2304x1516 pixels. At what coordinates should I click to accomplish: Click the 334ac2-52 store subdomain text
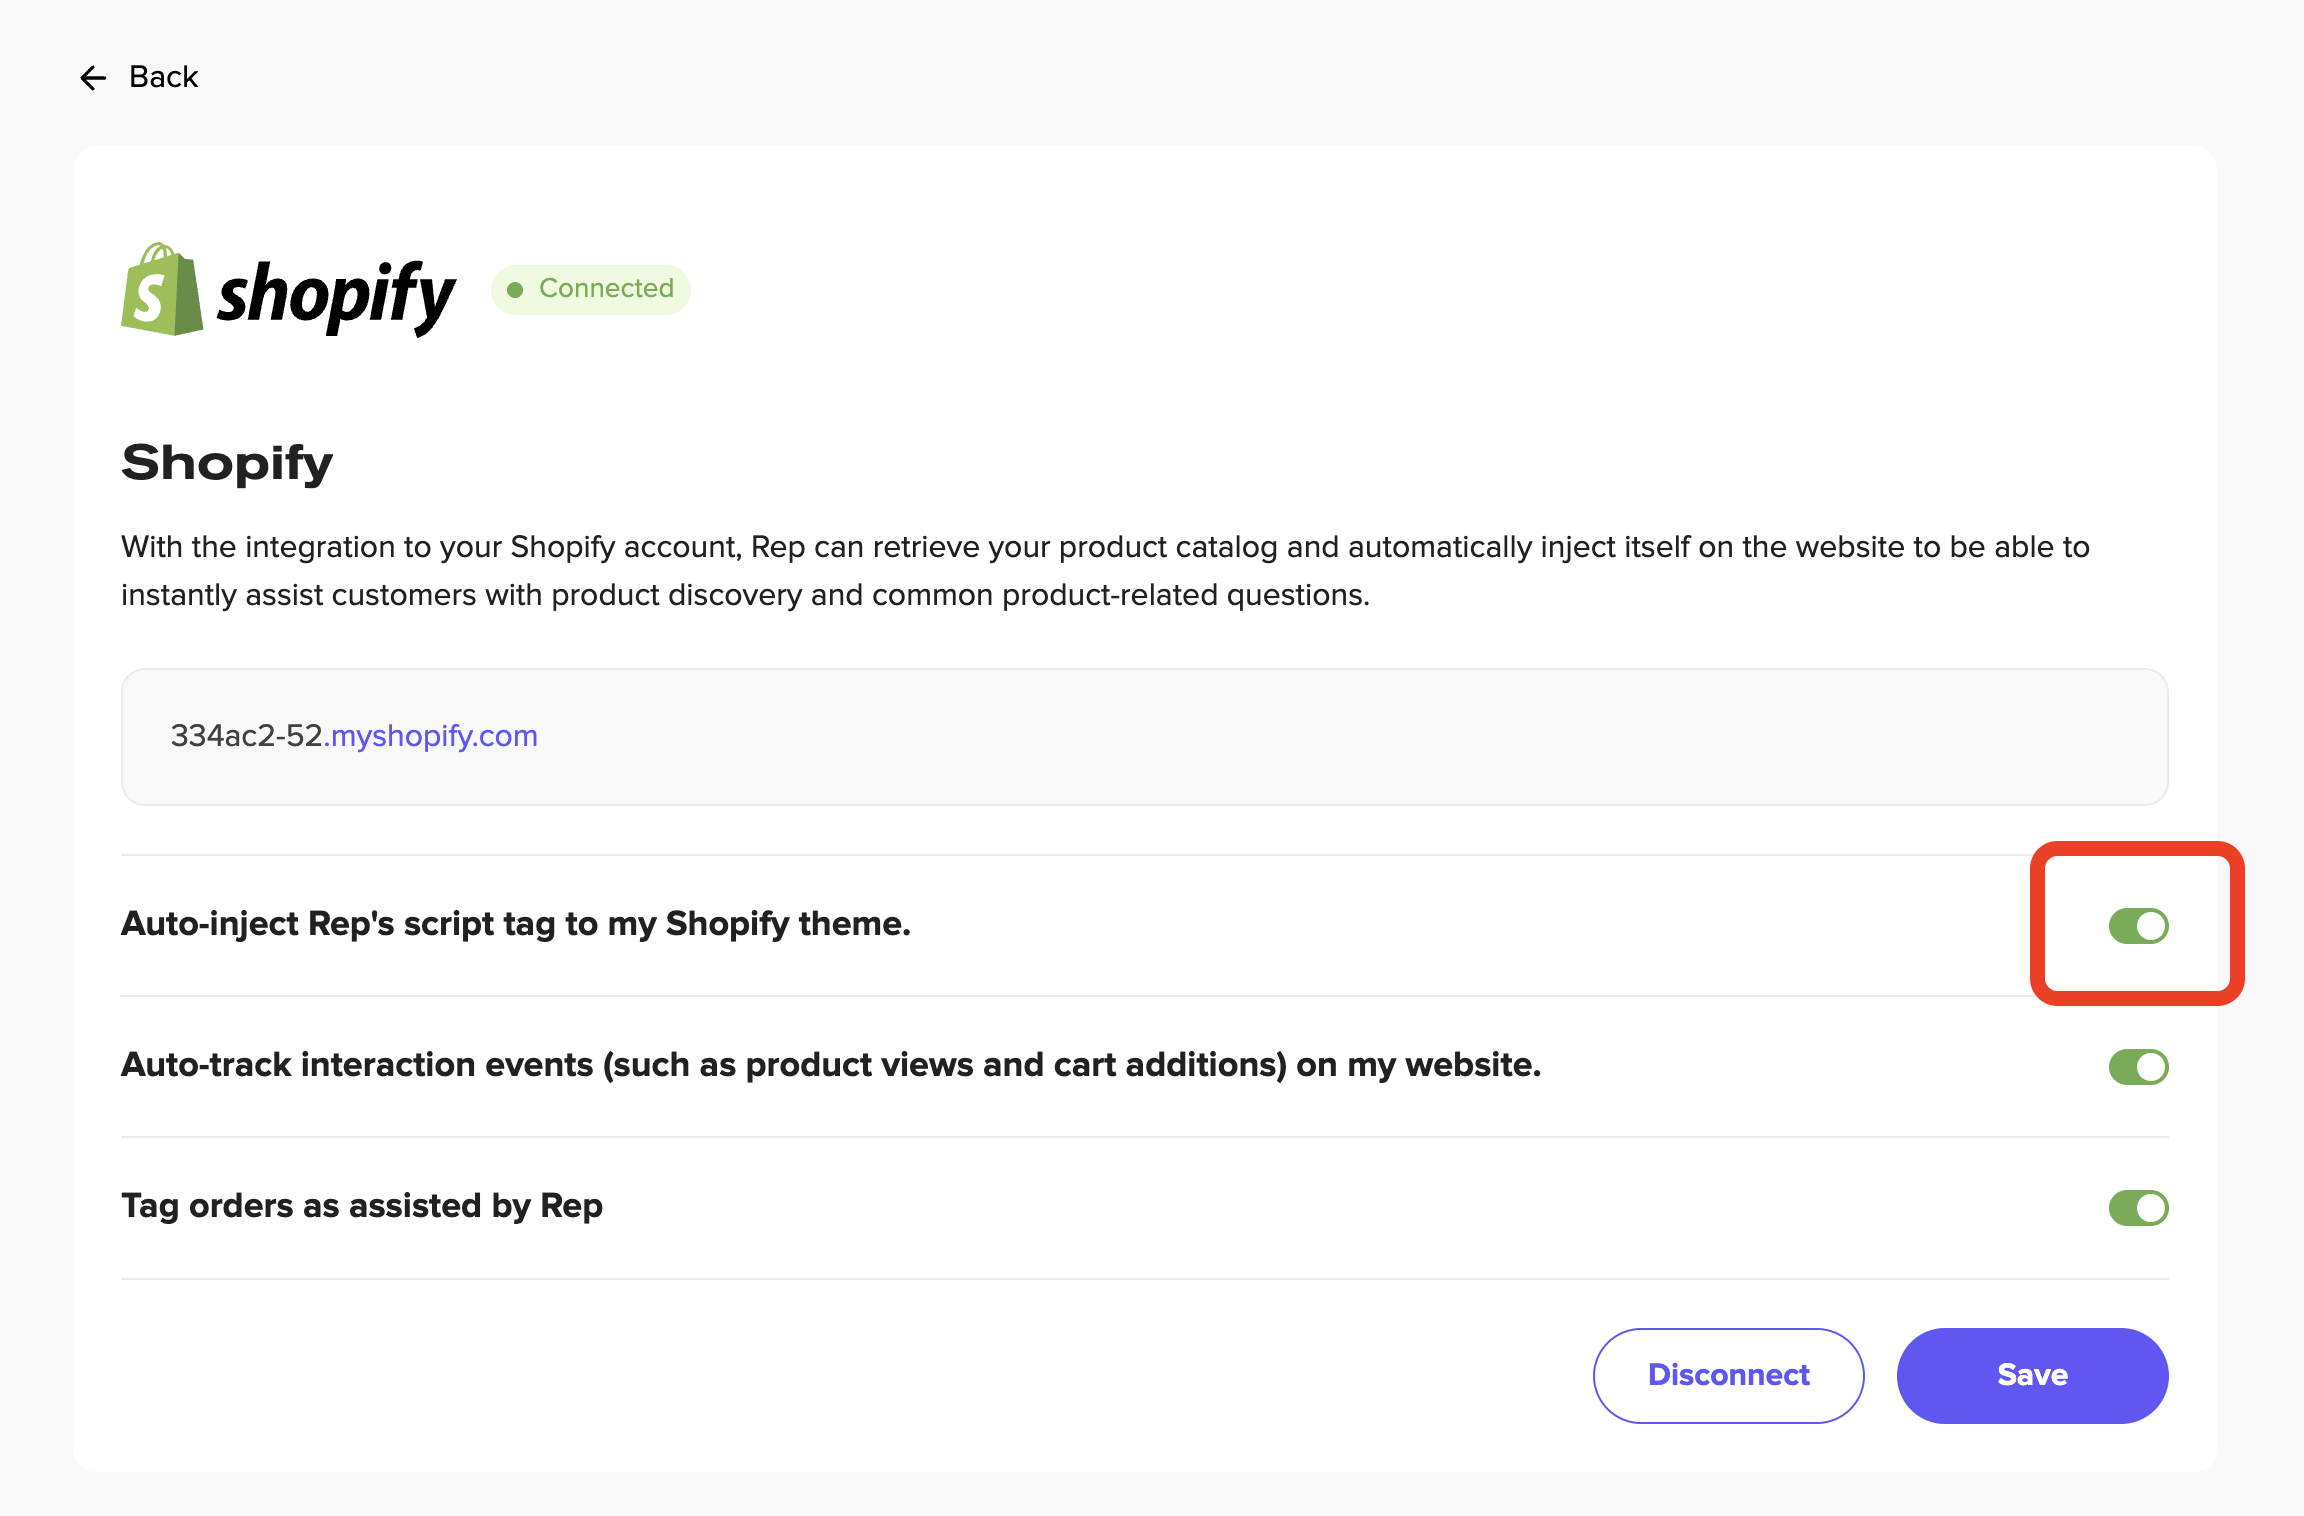[x=247, y=736]
